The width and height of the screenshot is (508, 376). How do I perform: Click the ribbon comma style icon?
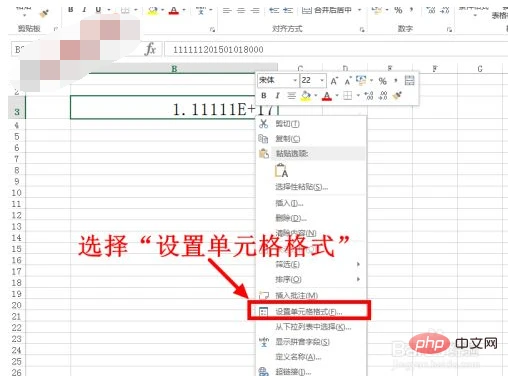pos(412,10)
